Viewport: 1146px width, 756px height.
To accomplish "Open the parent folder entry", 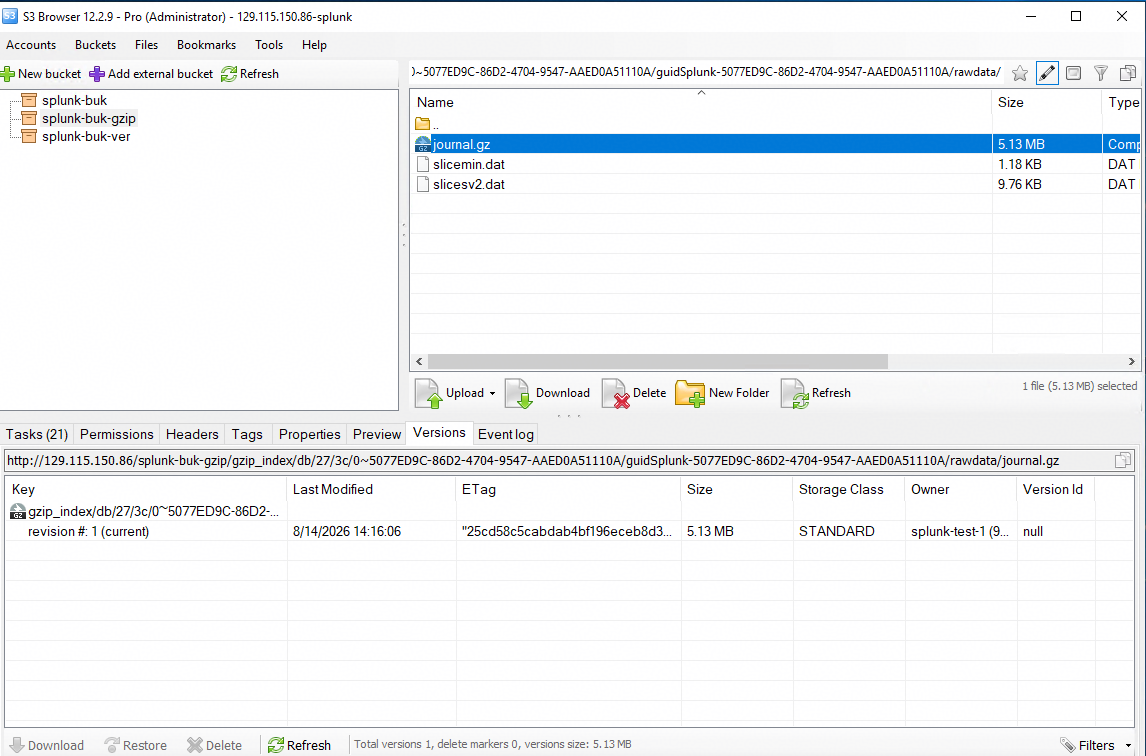I will (x=427, y=124).
